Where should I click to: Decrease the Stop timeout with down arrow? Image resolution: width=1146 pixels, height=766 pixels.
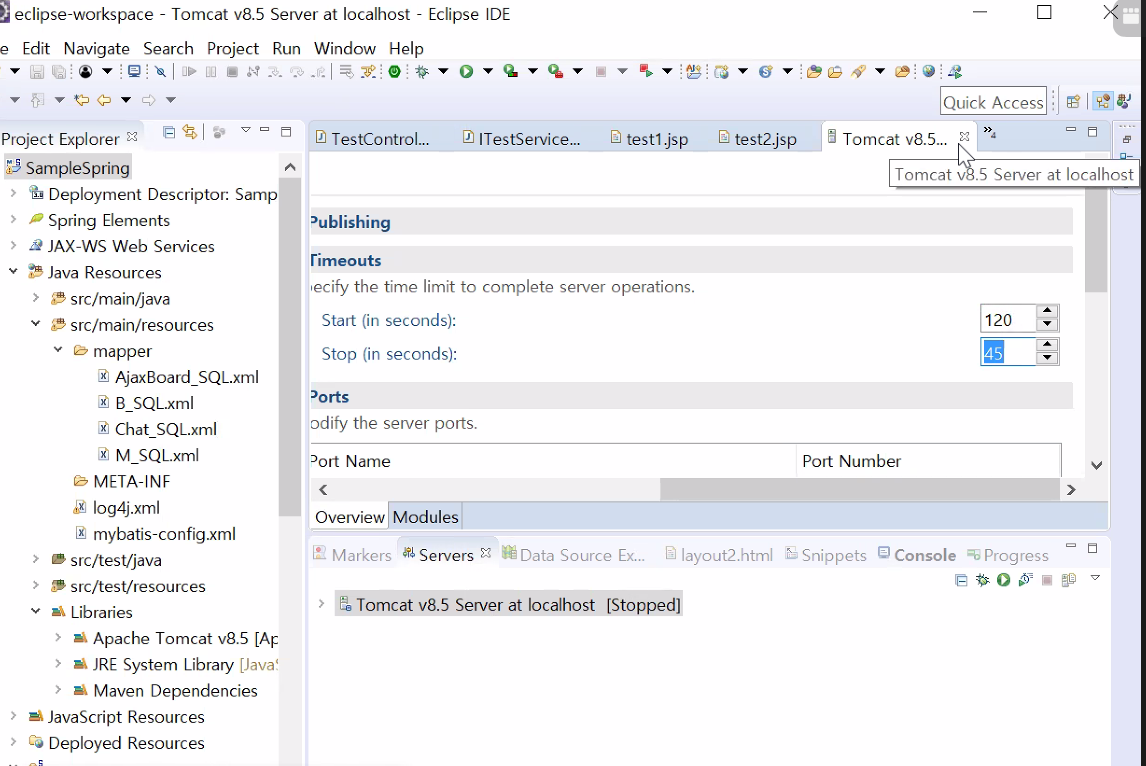point(1047,357)
